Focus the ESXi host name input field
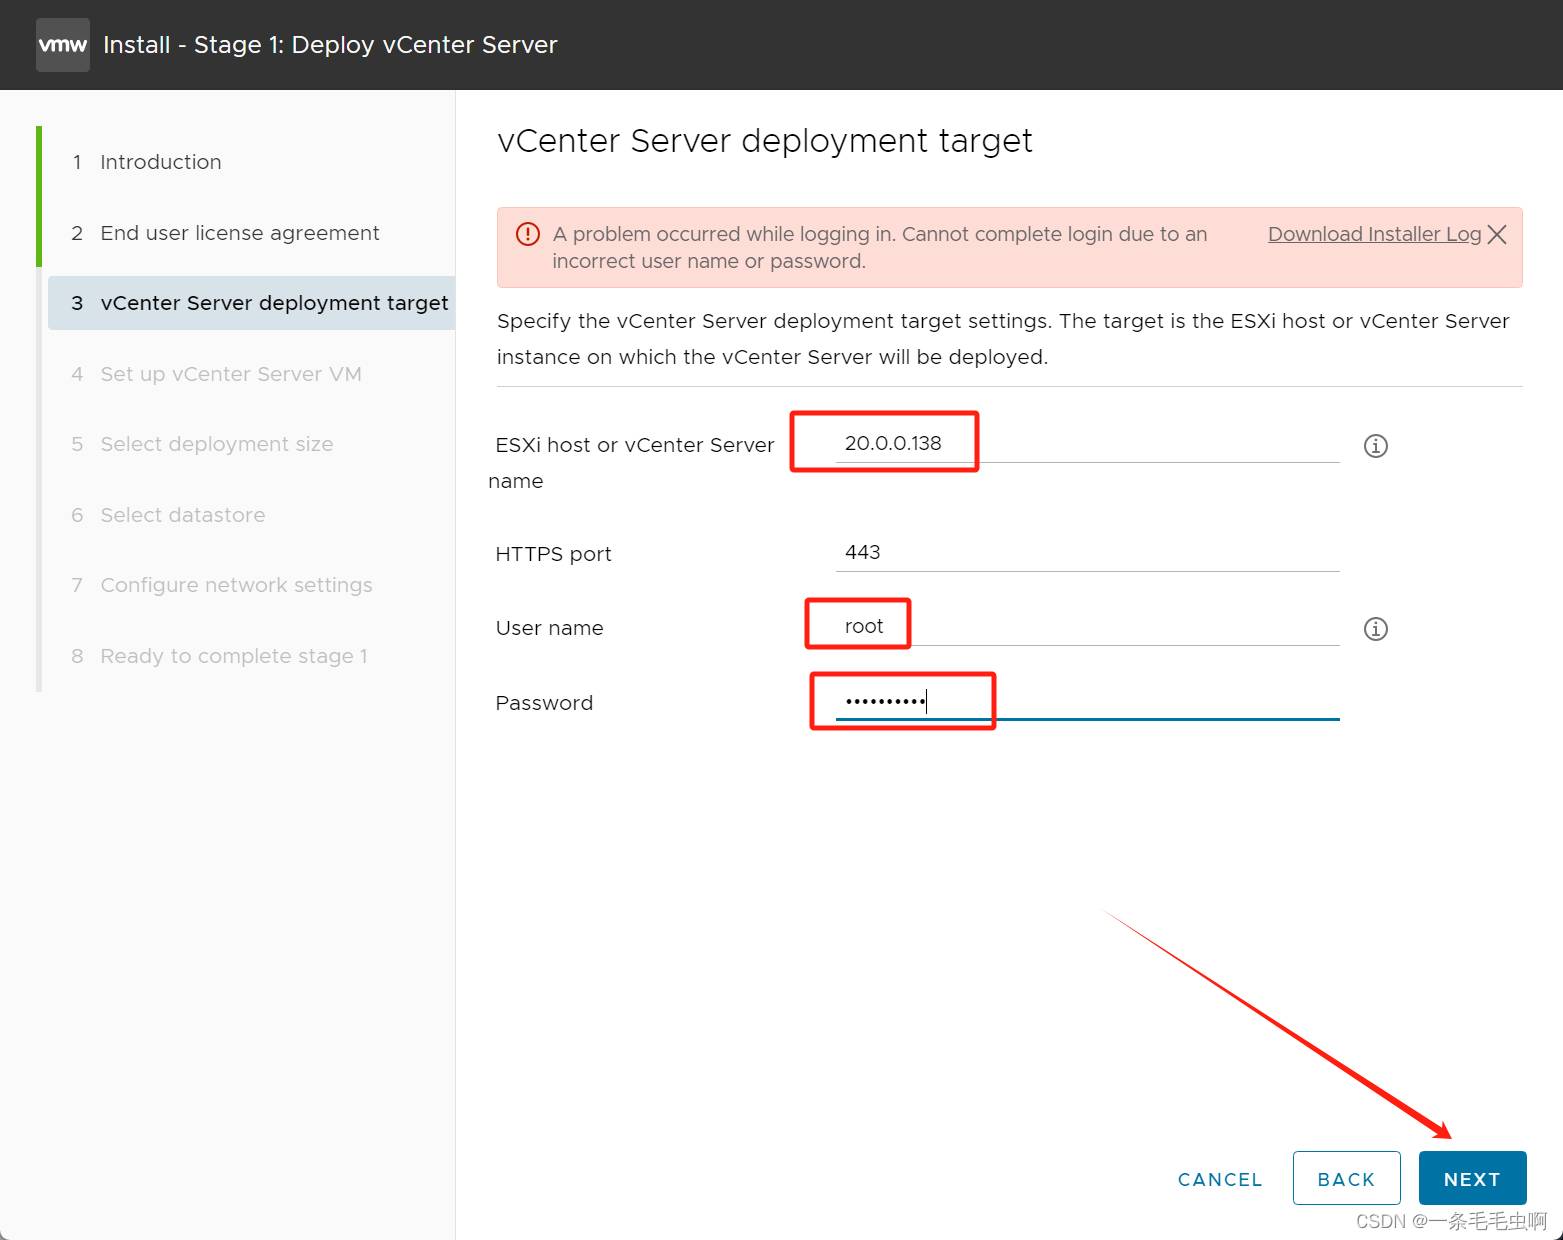This screenshot has width=1563, height=1240. tap(1086, 444)
